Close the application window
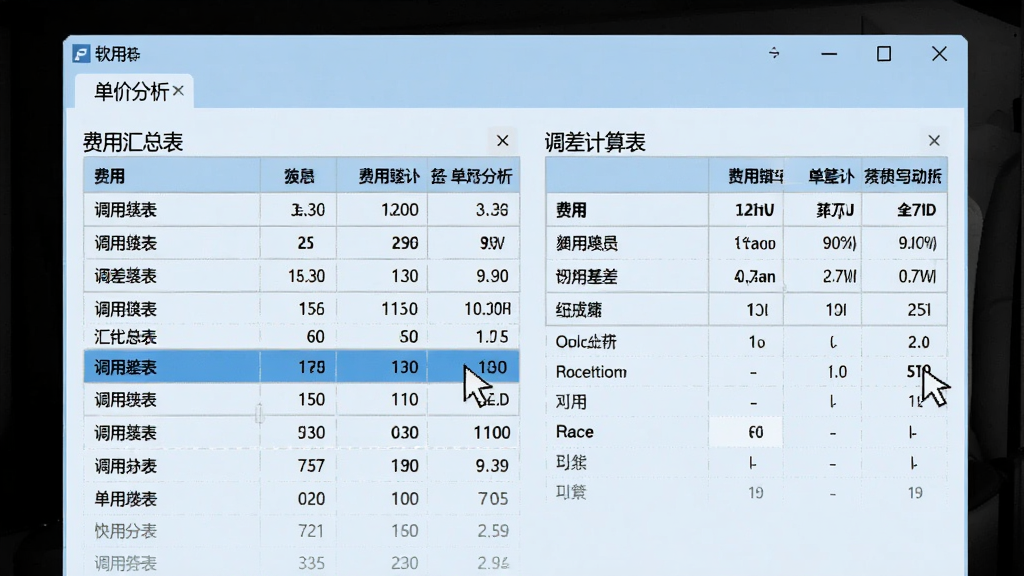The image size is (1024, 576). 939,54
